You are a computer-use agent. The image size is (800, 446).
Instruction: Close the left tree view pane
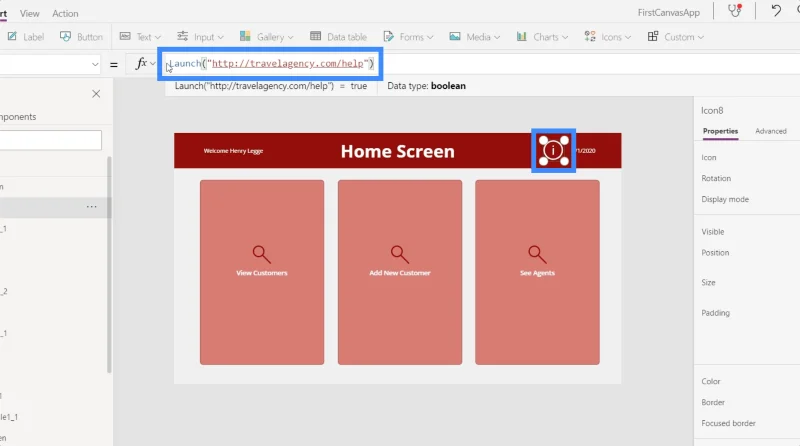[96, 94]
